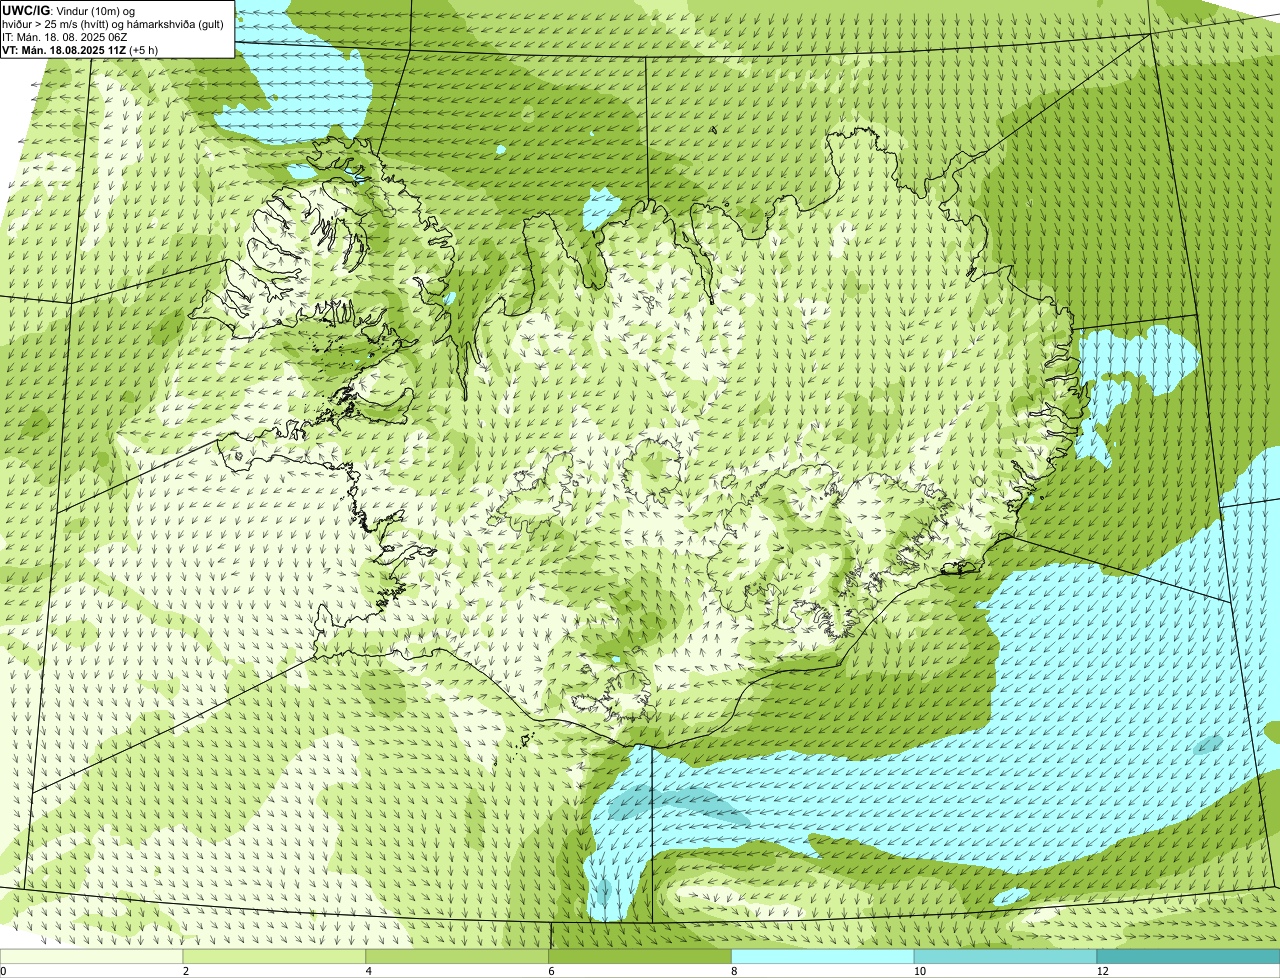Select the 8–10 m/s light cyan color segment
This screenshot has width=1280, height=978.
pos(824,957)
